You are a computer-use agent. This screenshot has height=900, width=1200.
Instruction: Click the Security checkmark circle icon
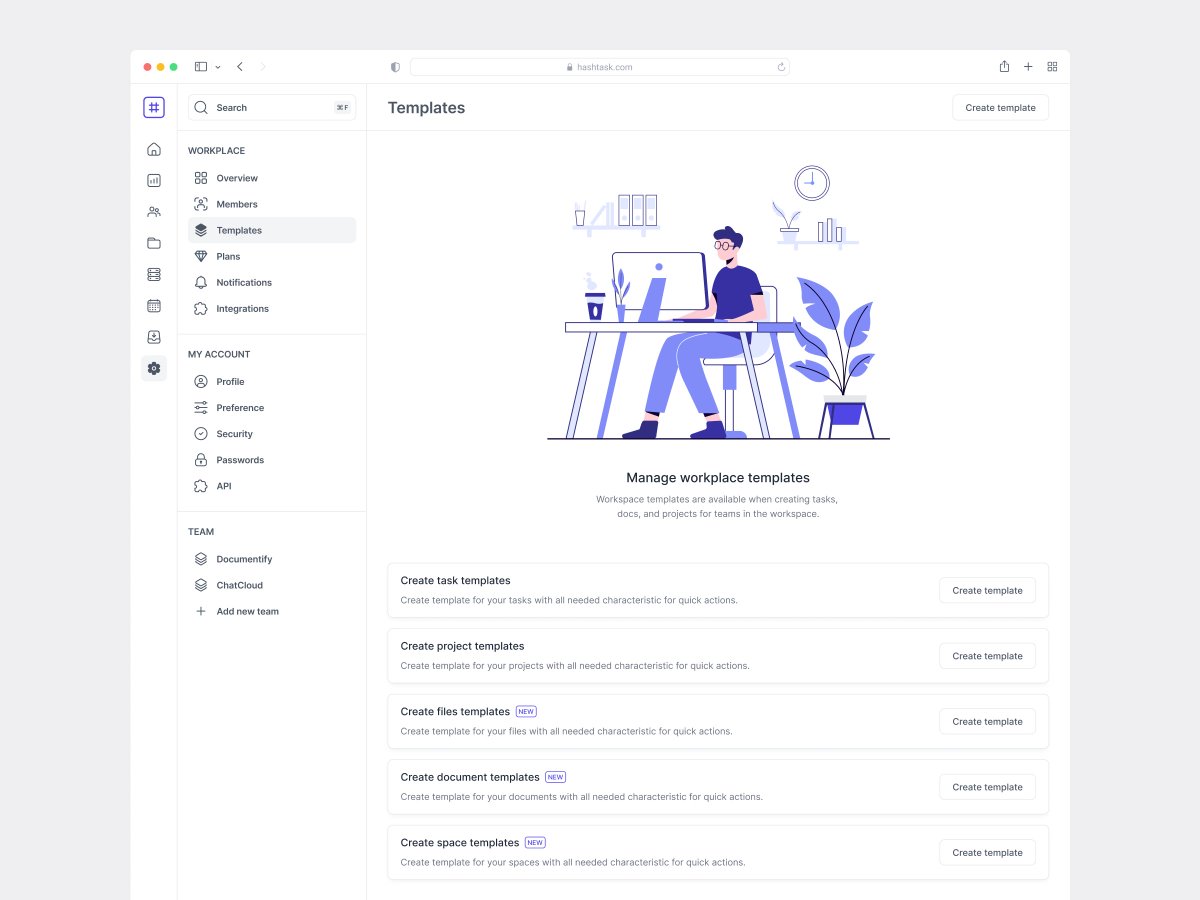pyautogui.click(x=201, y=434)
